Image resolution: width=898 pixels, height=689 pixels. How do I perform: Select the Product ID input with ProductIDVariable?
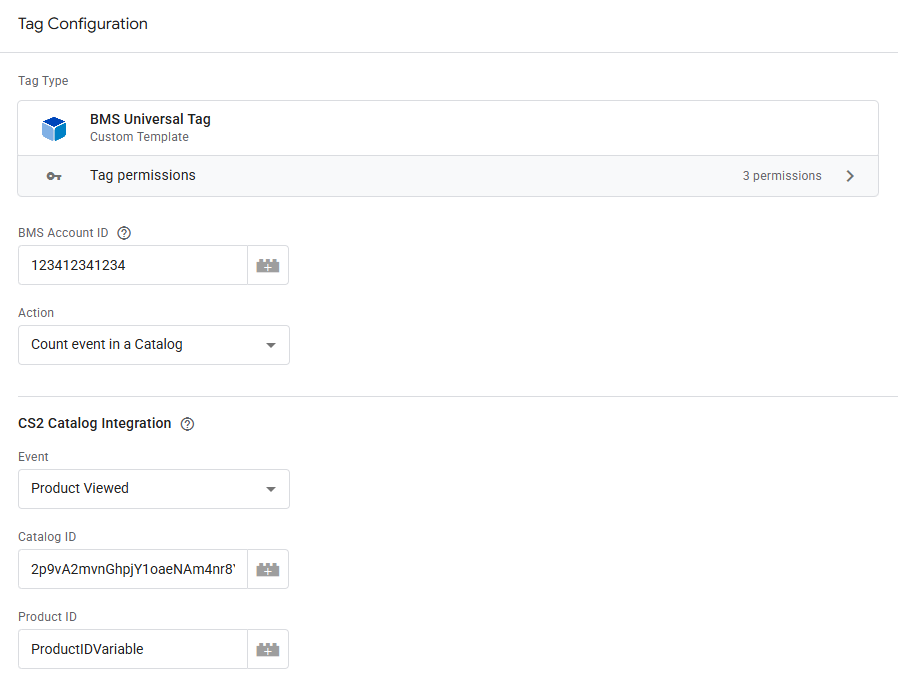click(133, 649)
